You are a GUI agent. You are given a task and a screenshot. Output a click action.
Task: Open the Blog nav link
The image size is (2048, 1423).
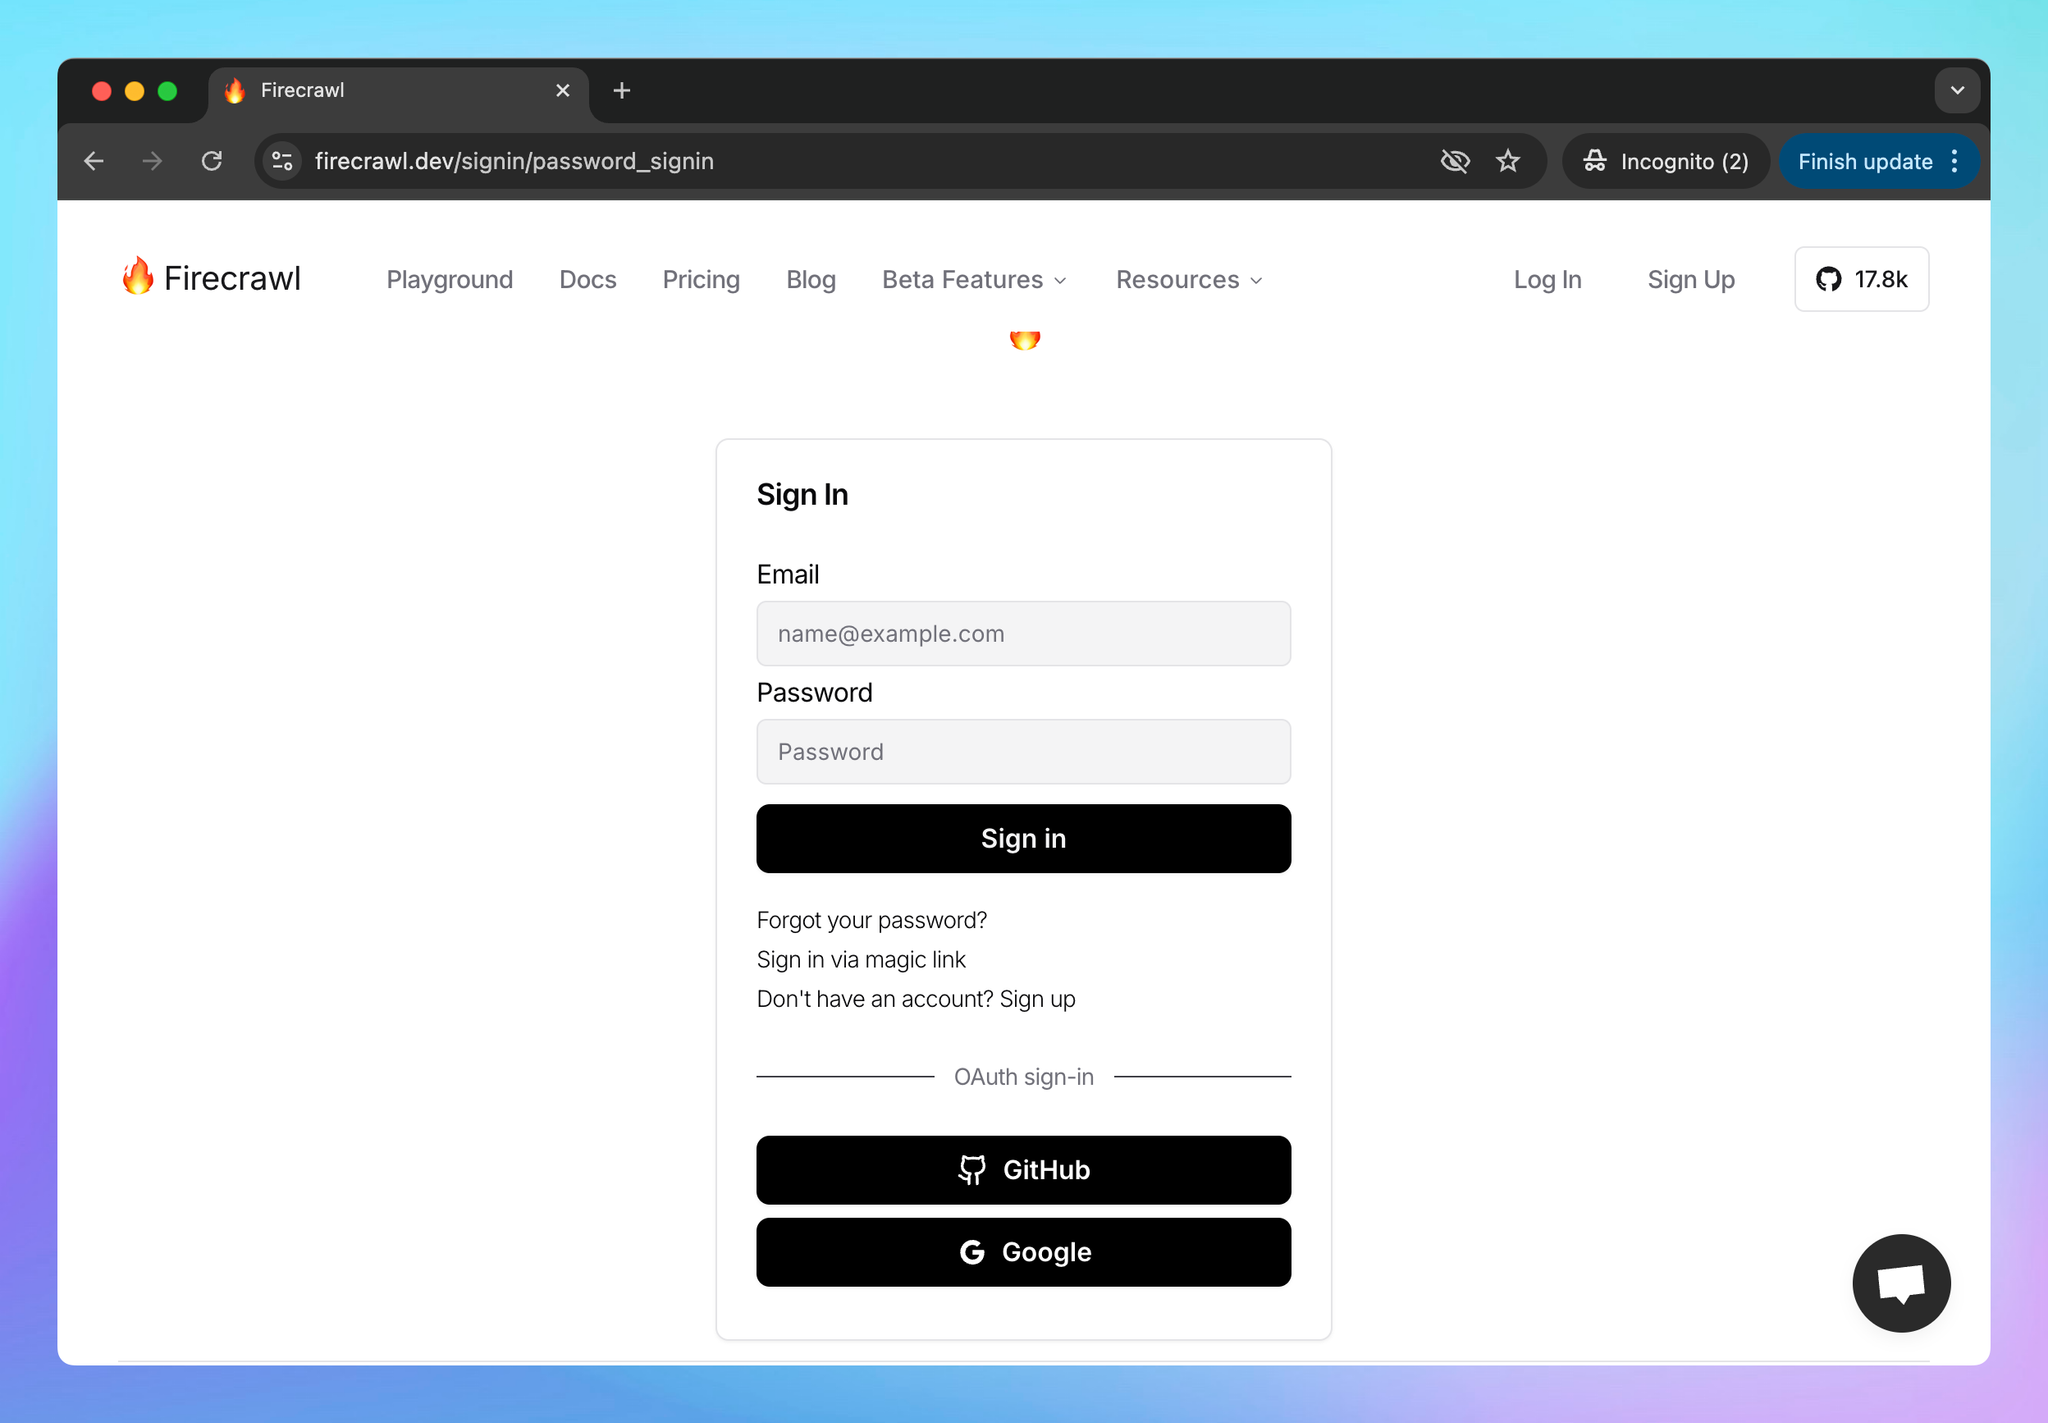(811, 279)
